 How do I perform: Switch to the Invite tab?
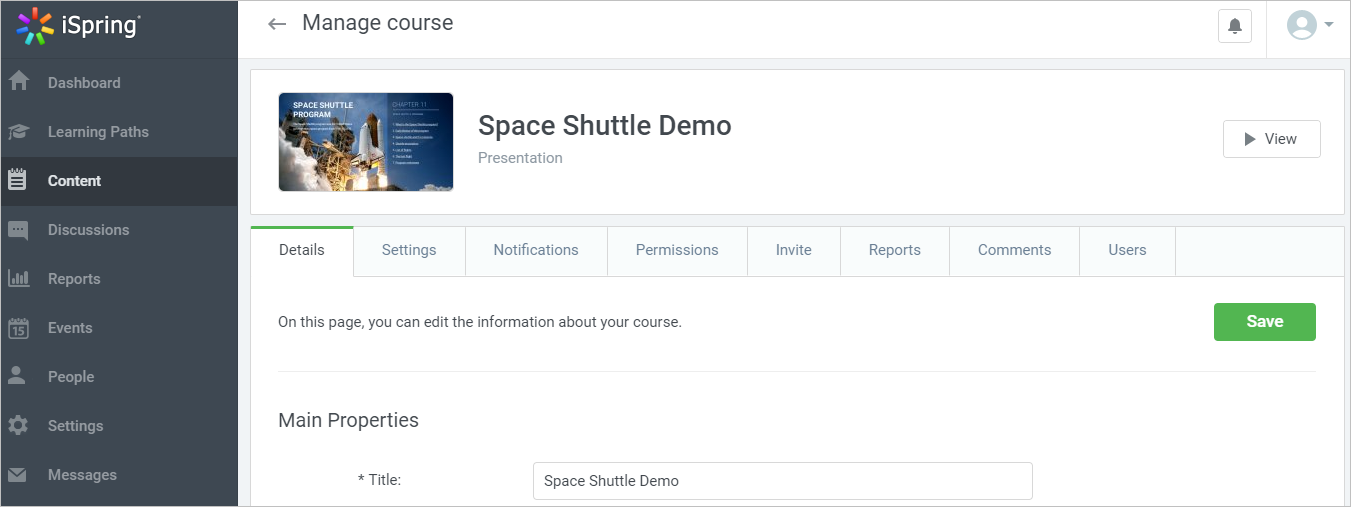(794, 251)
